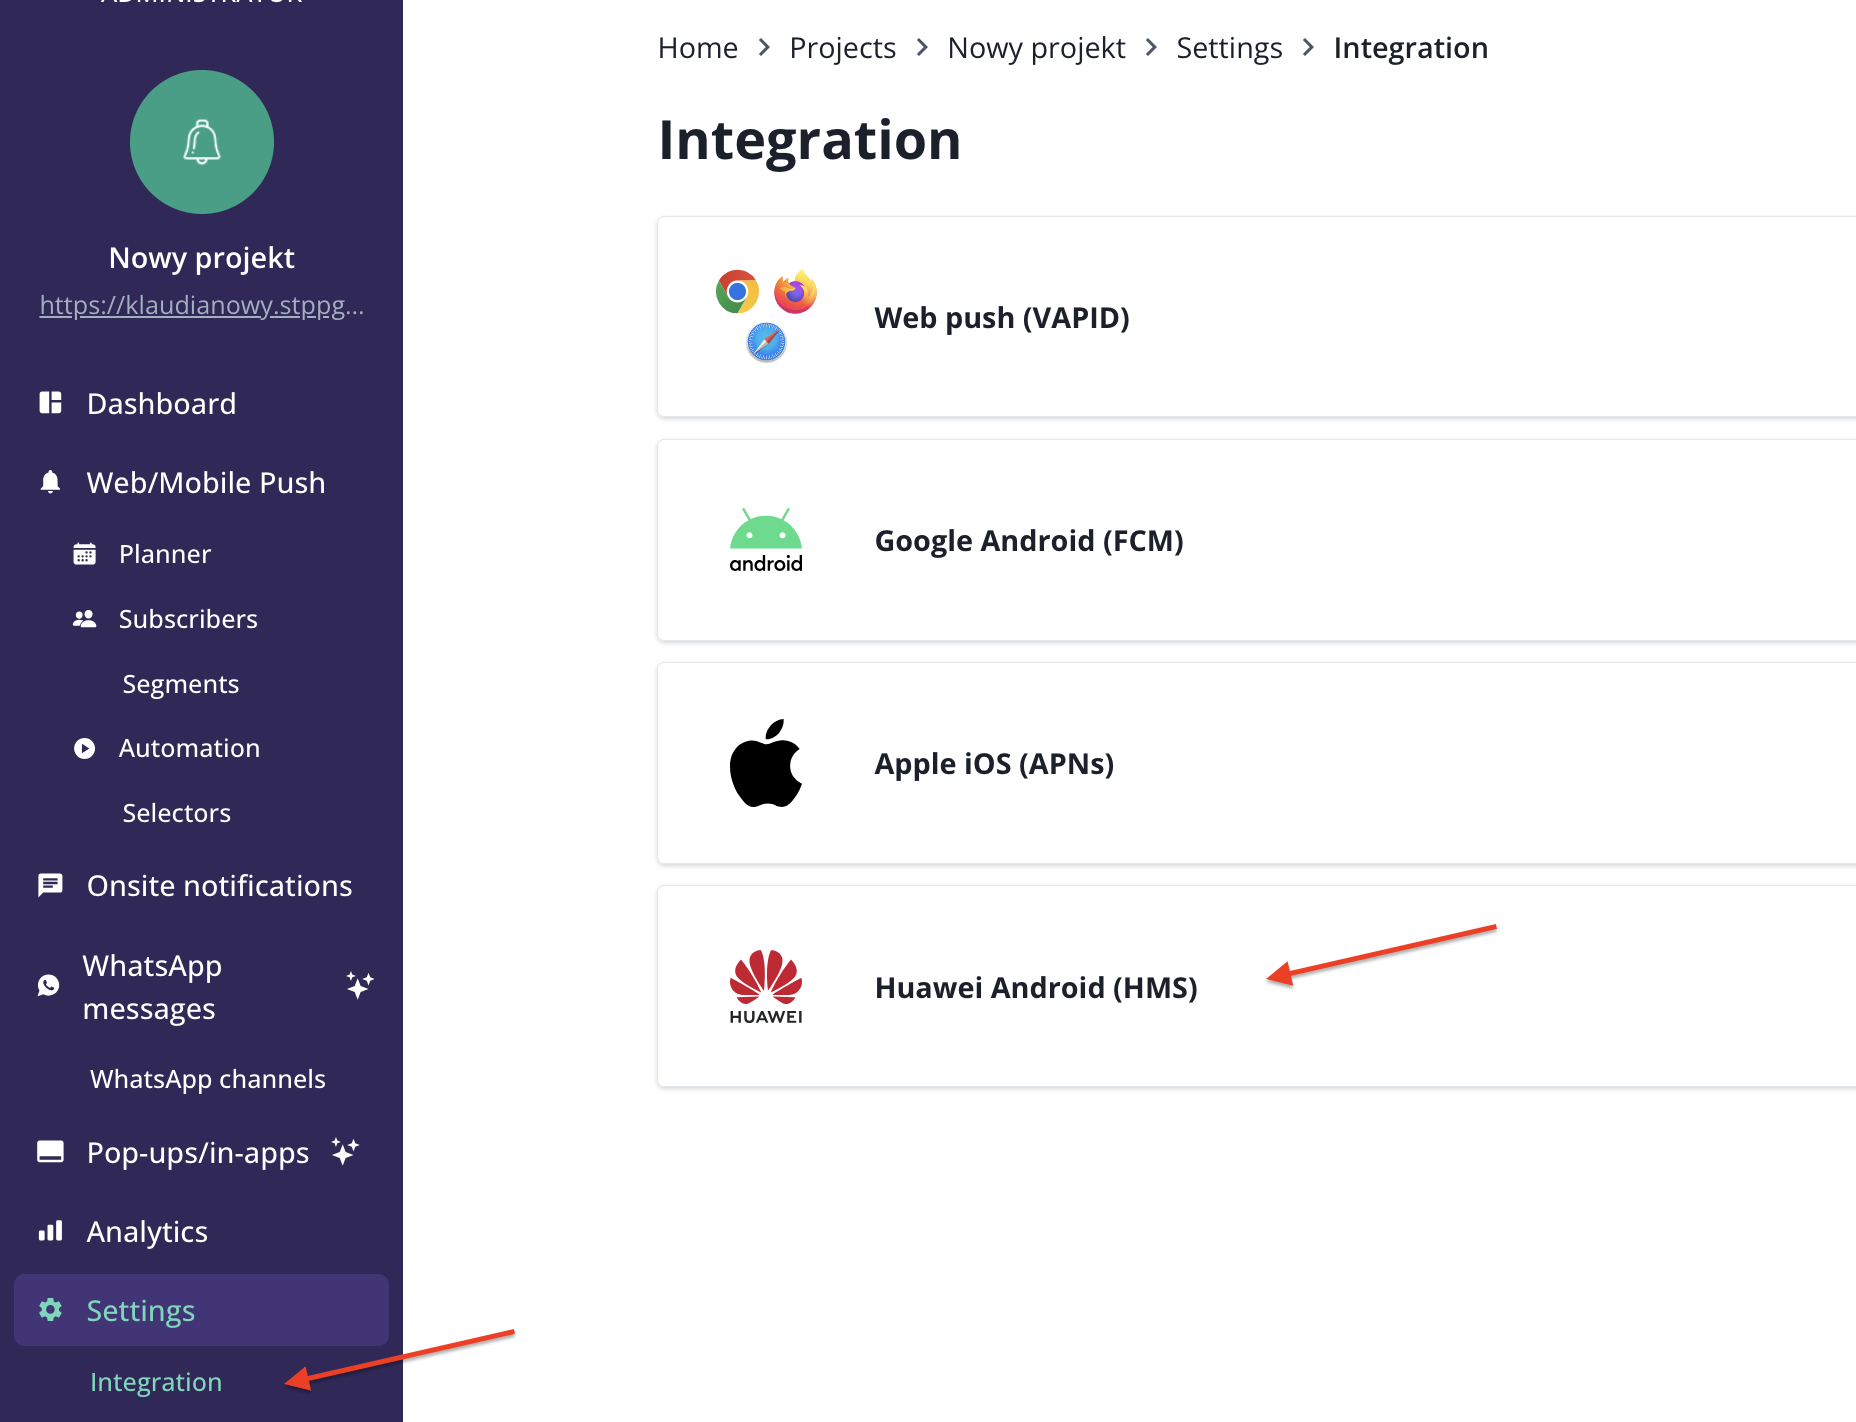Click the Analytics bar chart icon
1856x1422 pixels.
click(x=50, y=1231)
